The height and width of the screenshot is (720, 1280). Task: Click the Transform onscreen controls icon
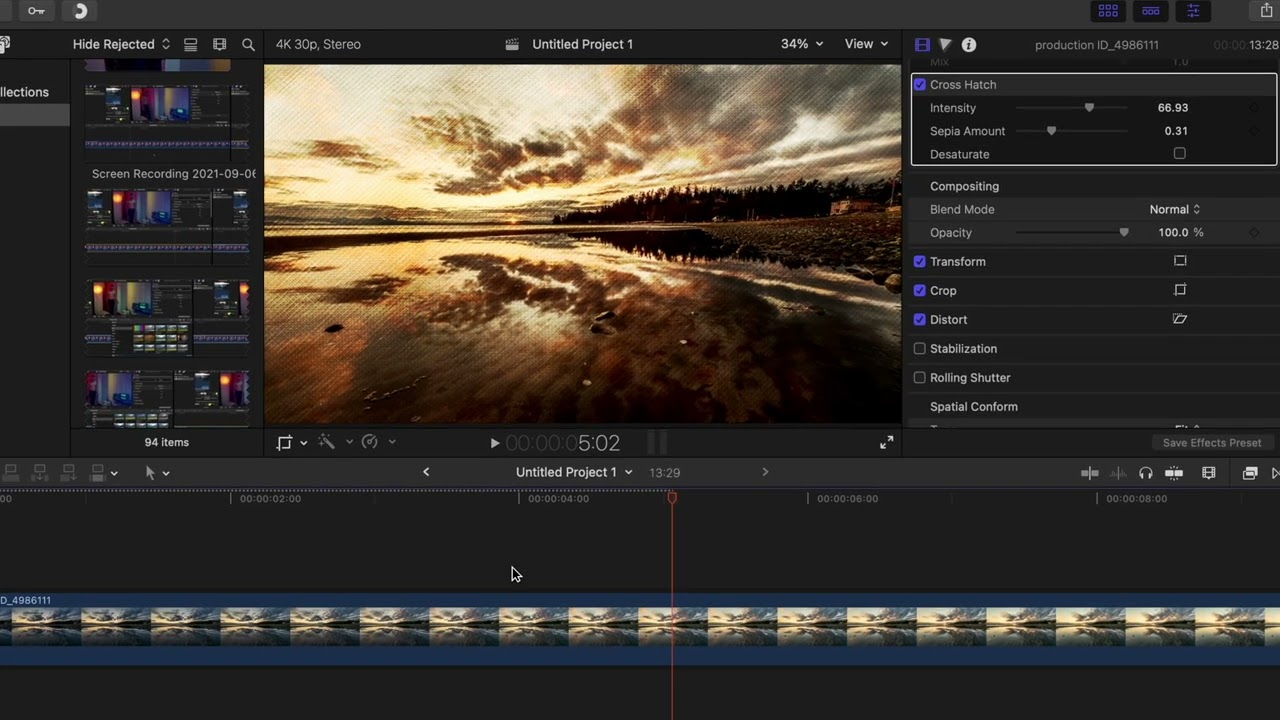(1180, 261)
